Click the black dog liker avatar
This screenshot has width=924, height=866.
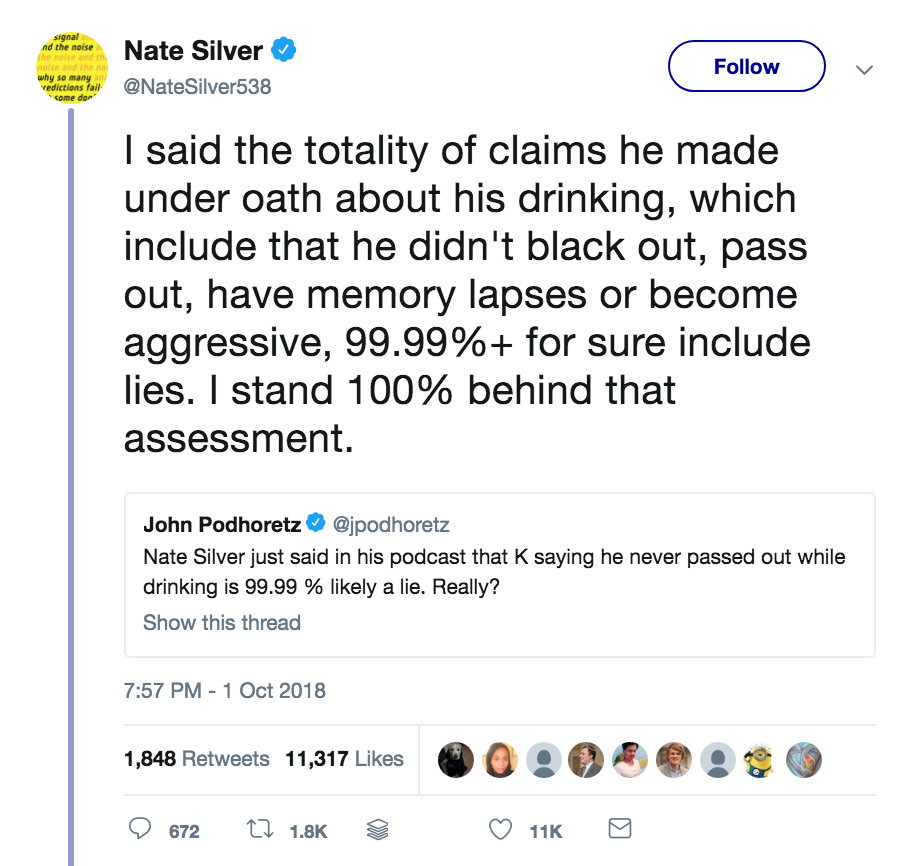[x=456, y=759]
